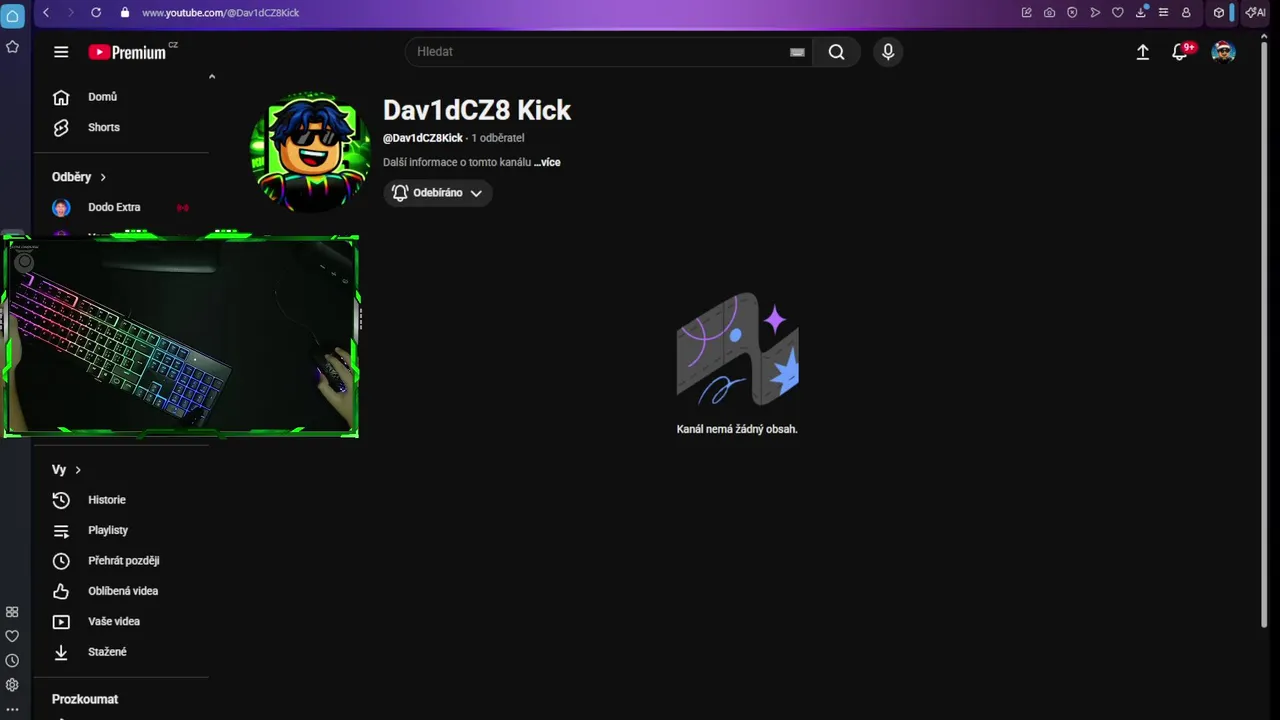The image size is (1280, 720).
Task: Open the heart icon in browser sidebar
Action: tap(12, 636)
